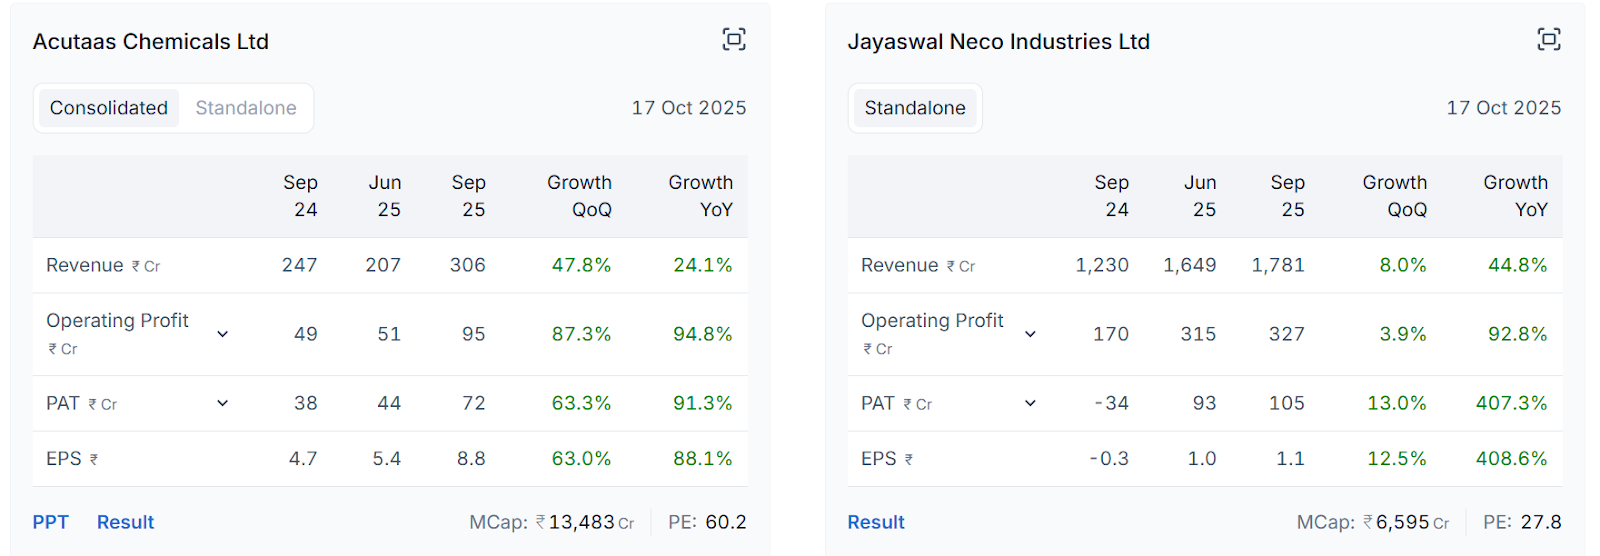Click Jayaswal EPS YoY growth 408.6%

pos(1512,459)
